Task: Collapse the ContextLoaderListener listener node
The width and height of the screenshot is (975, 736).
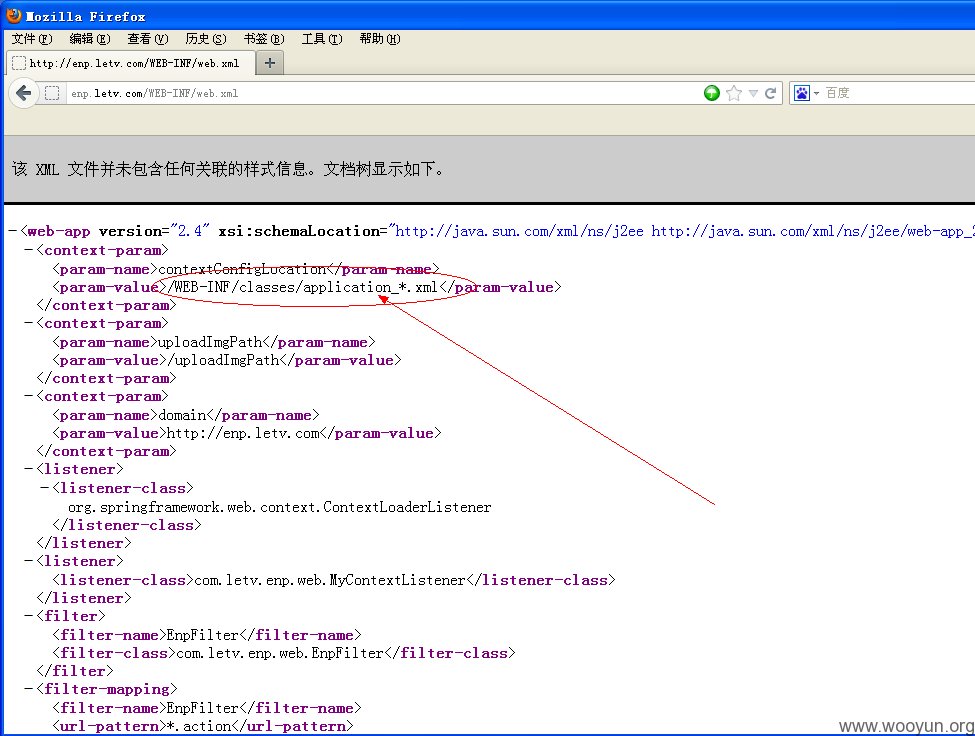Action: point(29,469)
